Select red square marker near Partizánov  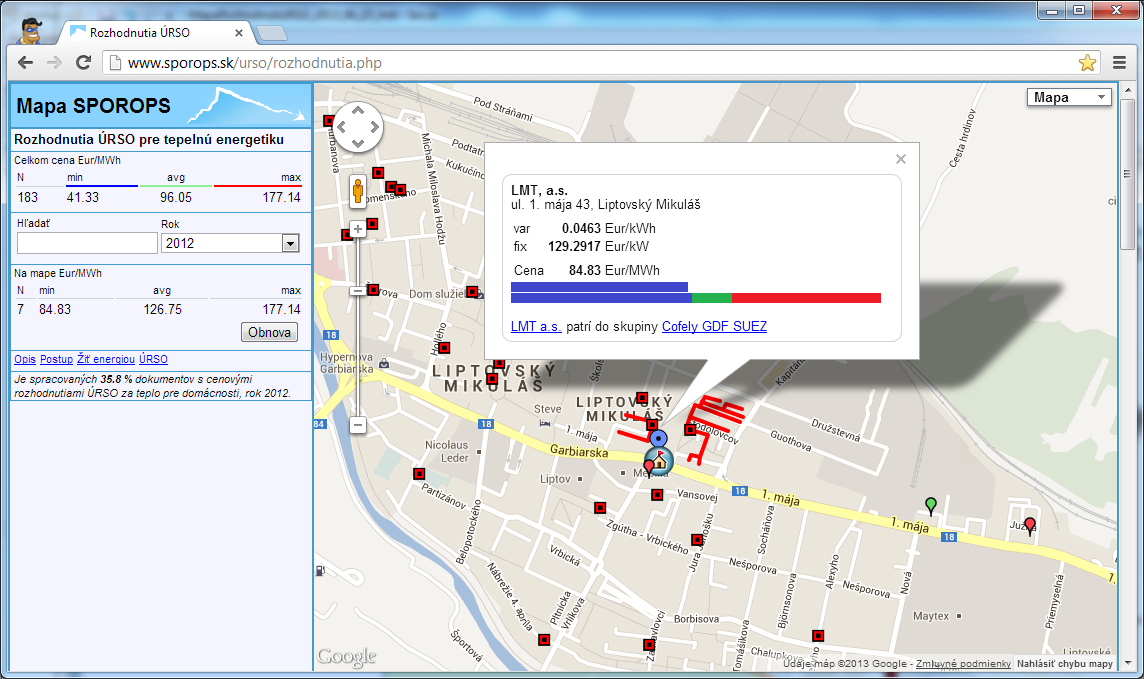(x=419, y=473)
